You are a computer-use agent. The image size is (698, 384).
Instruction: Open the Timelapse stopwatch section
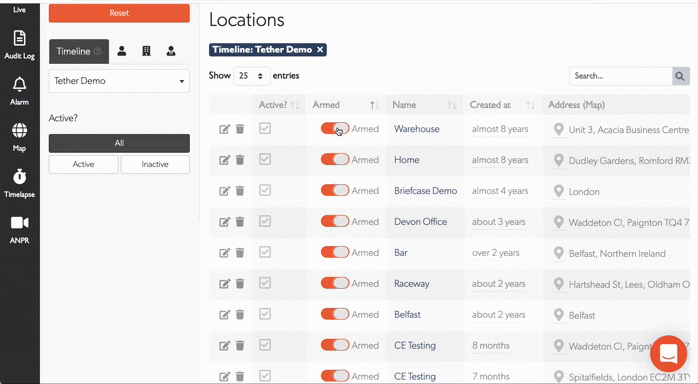(x=20, y=183)
